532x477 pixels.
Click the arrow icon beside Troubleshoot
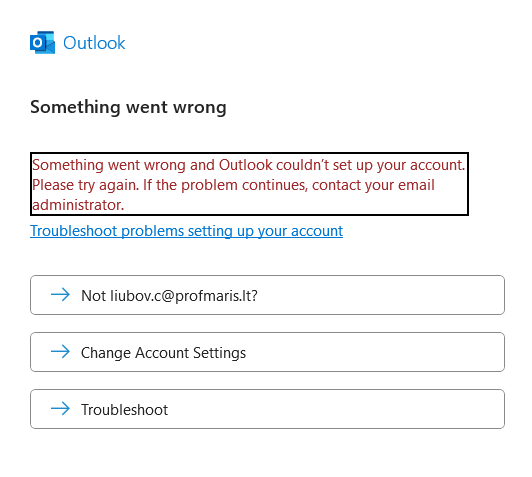60,408
